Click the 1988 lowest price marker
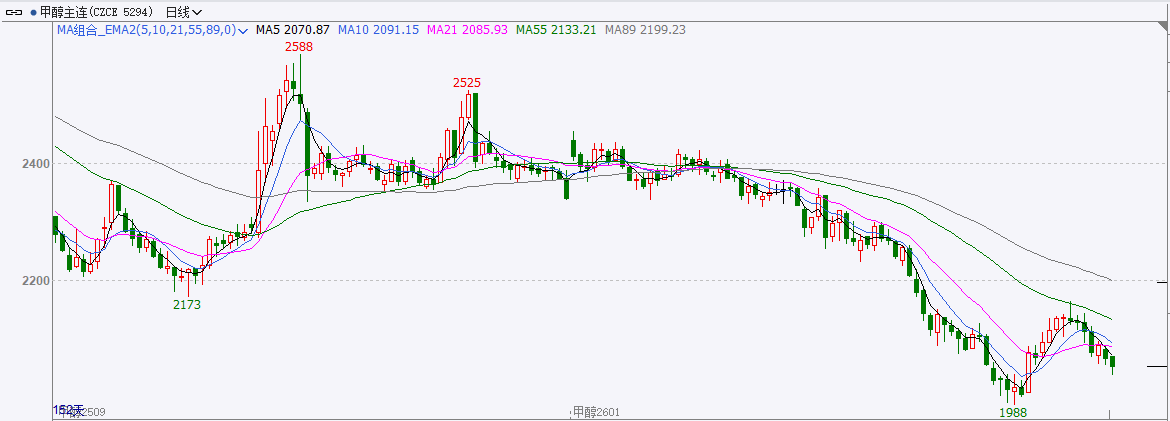The width and height of the screenshot is (1170, 421). [1013, 411]
